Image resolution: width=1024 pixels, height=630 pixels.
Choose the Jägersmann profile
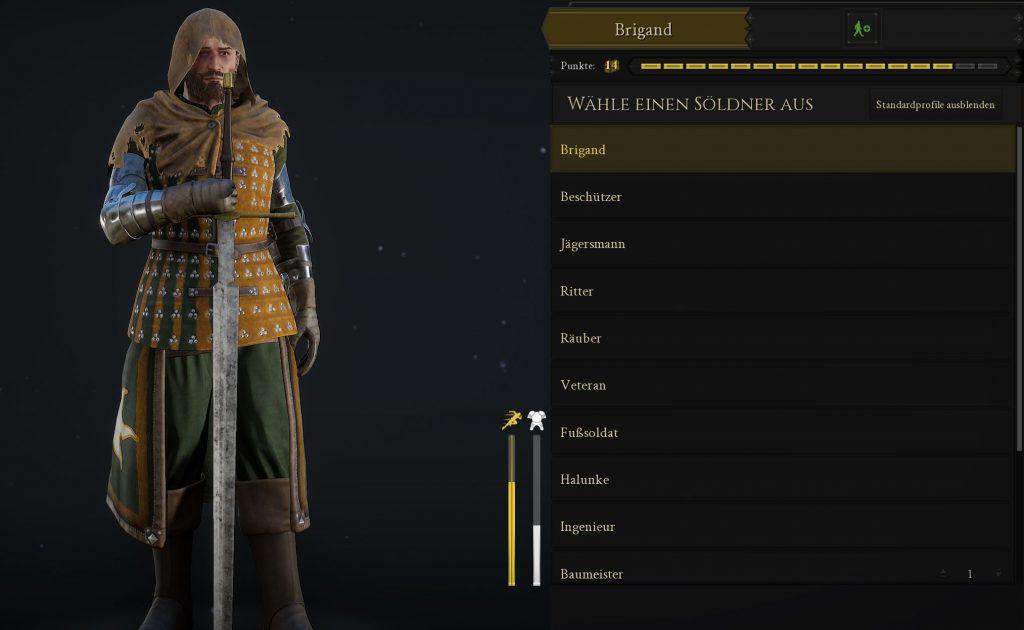[x=782, y=244]
